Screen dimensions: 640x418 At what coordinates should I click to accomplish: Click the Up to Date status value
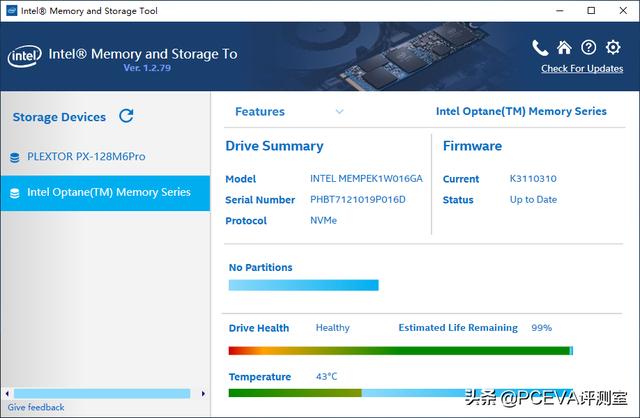tap(533, 199)
